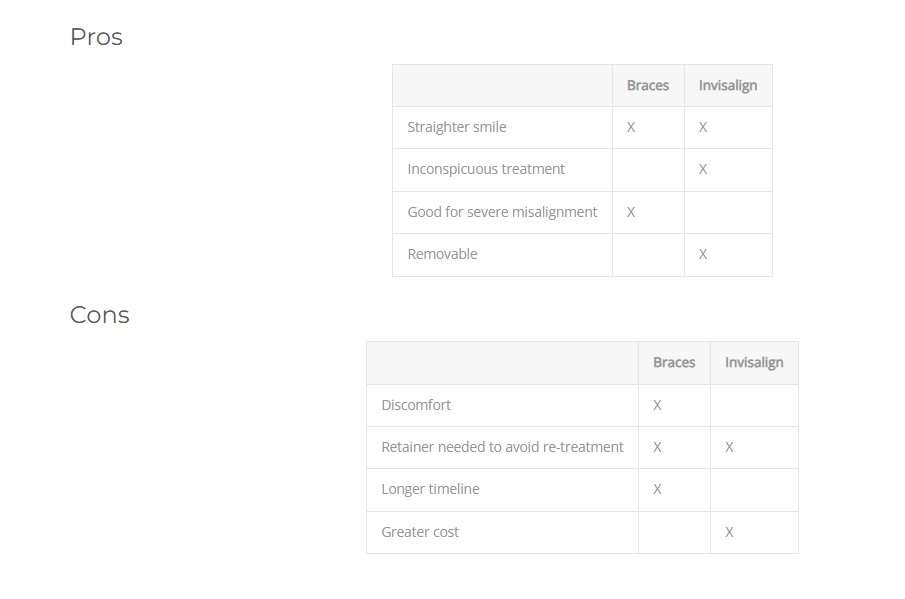
Task: Click the Invisalign header in the Cons table
Action: click(753, 363)
